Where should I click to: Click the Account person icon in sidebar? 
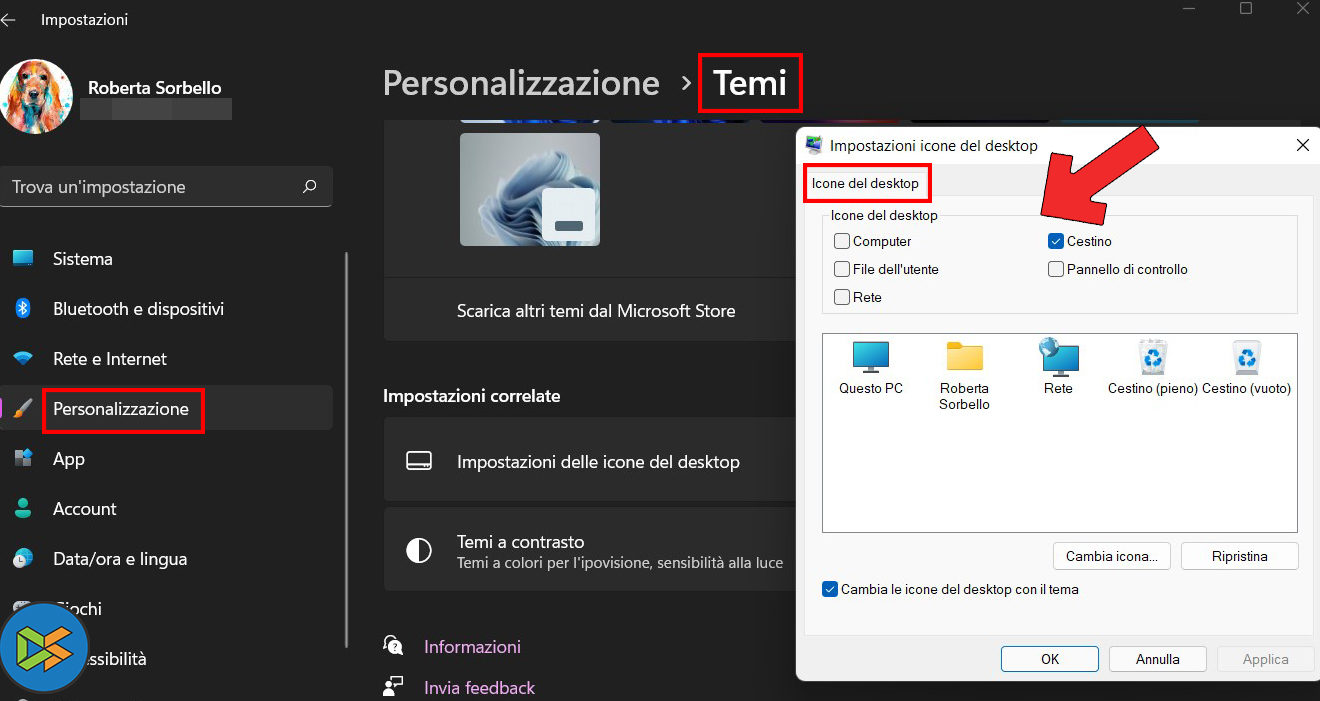click(x=23, y=508)
